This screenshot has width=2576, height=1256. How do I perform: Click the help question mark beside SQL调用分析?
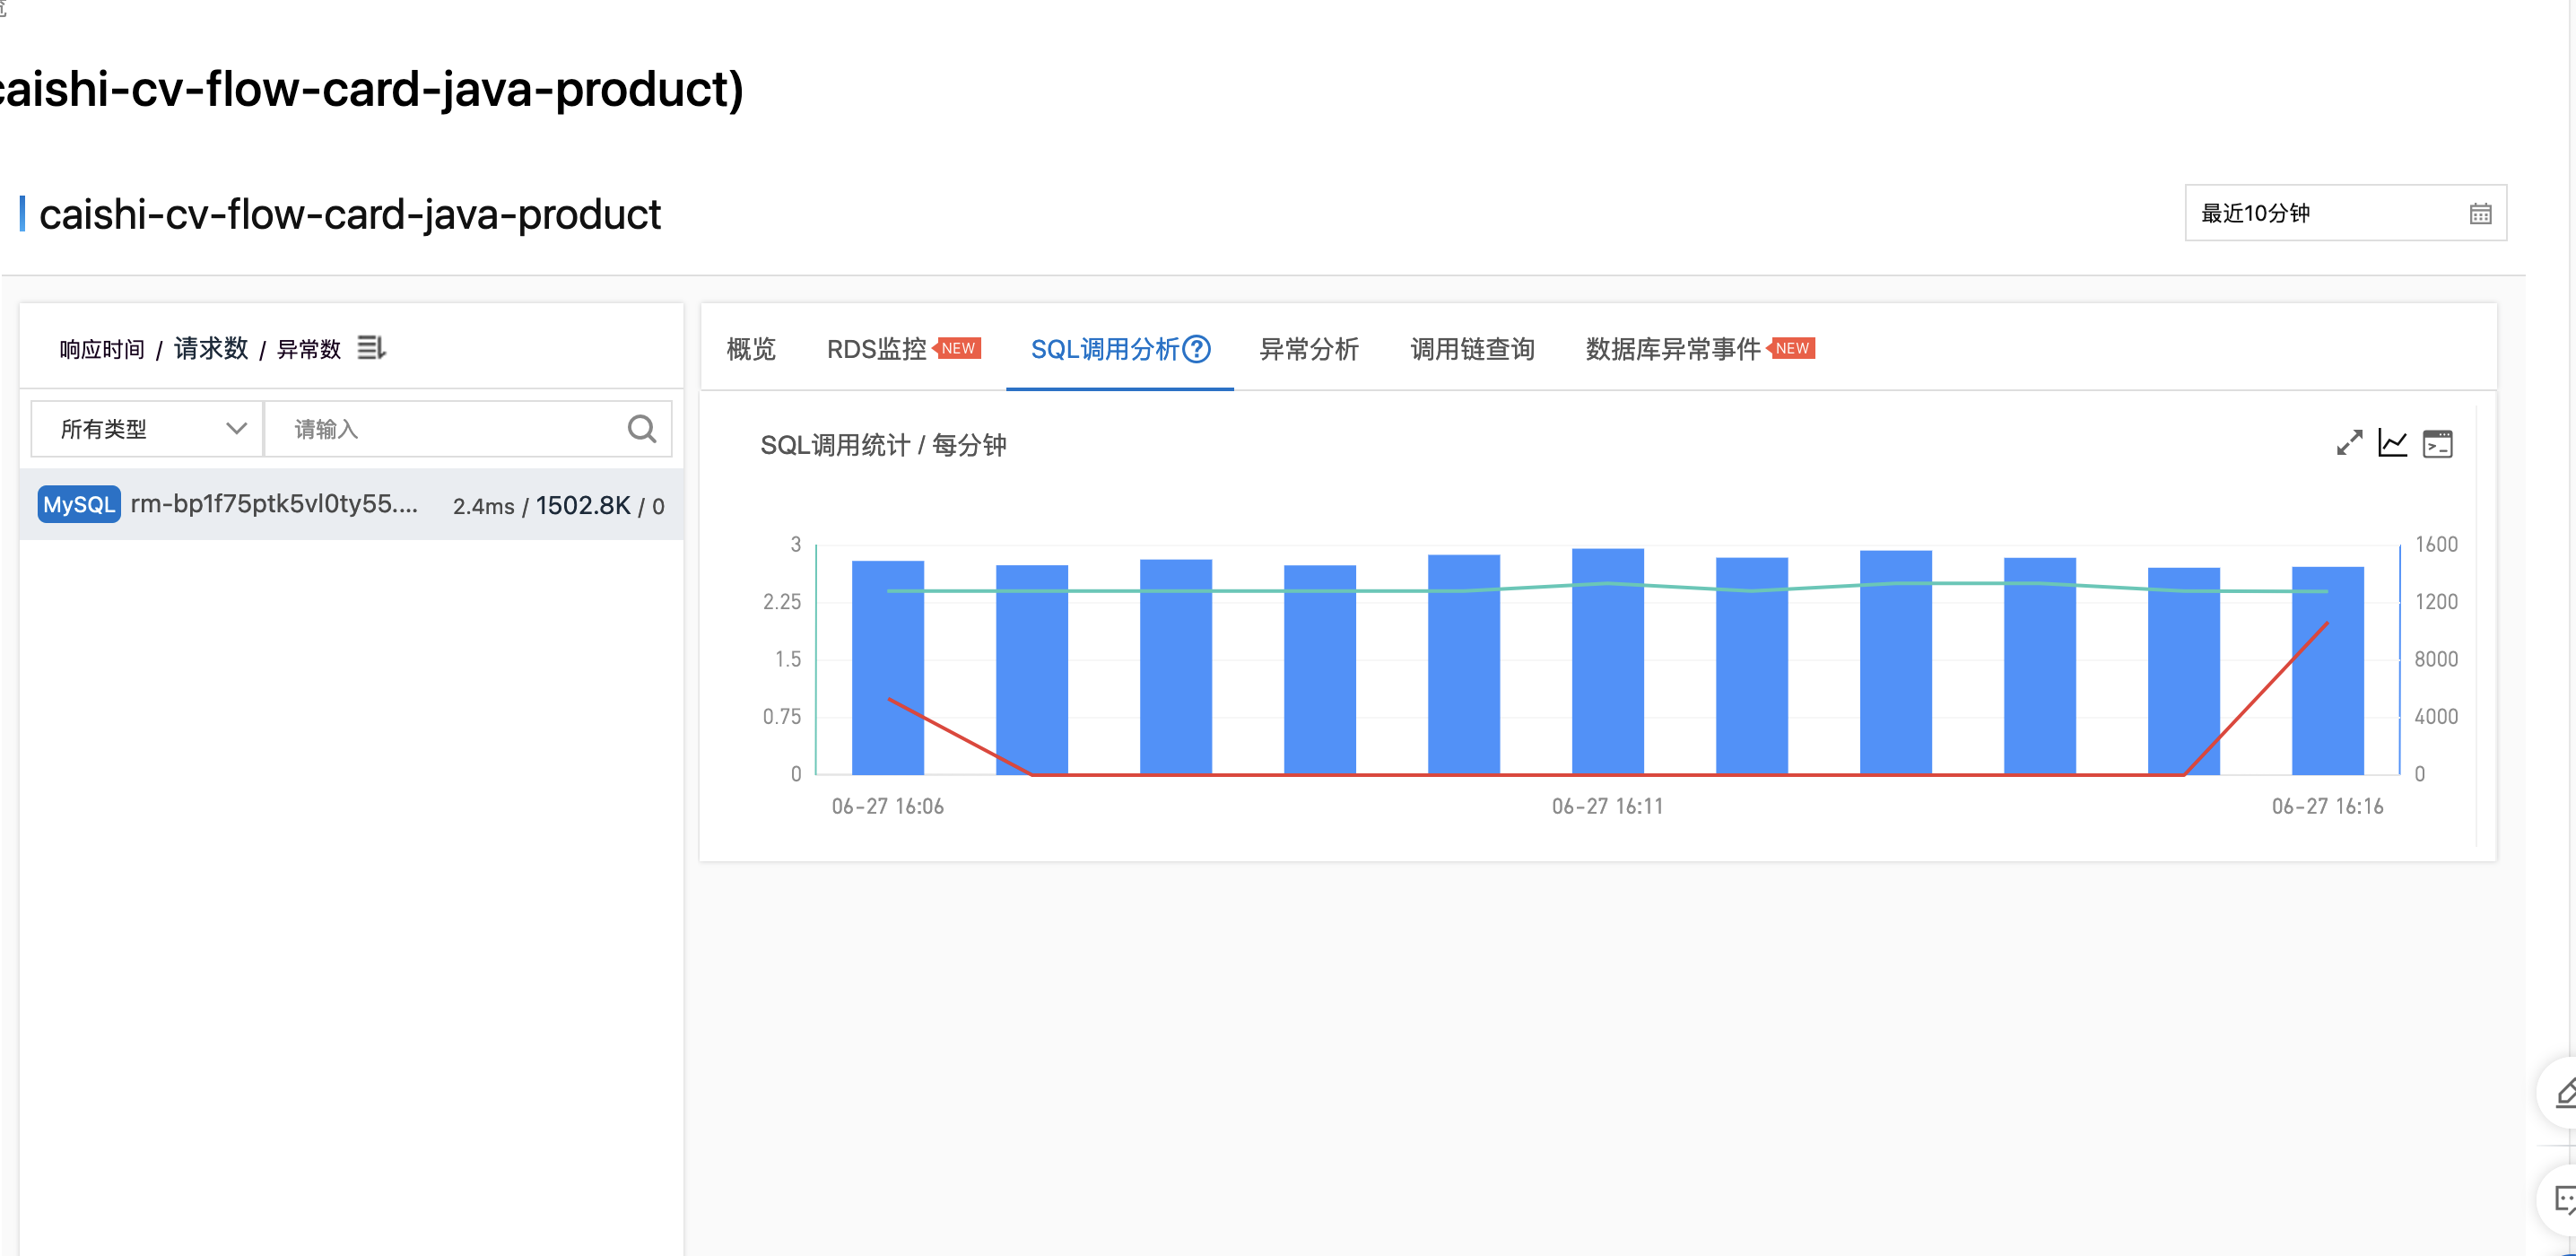coord(1197,349)
